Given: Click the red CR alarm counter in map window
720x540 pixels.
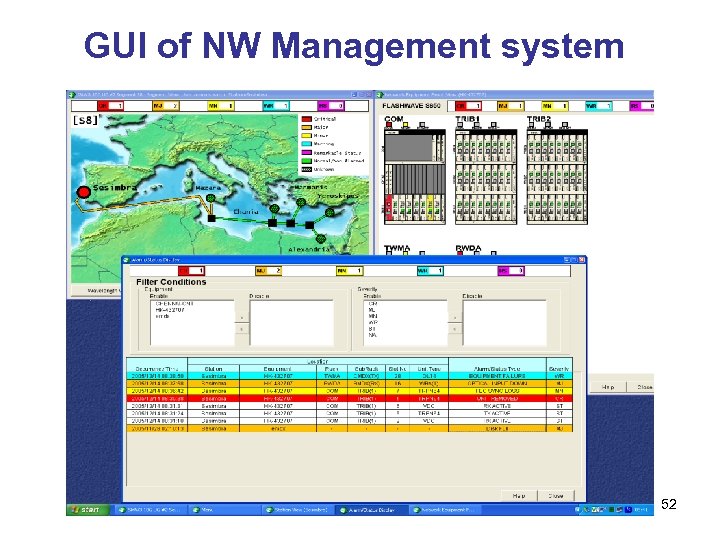Looking at the screenshot, I should pos(111,106).
